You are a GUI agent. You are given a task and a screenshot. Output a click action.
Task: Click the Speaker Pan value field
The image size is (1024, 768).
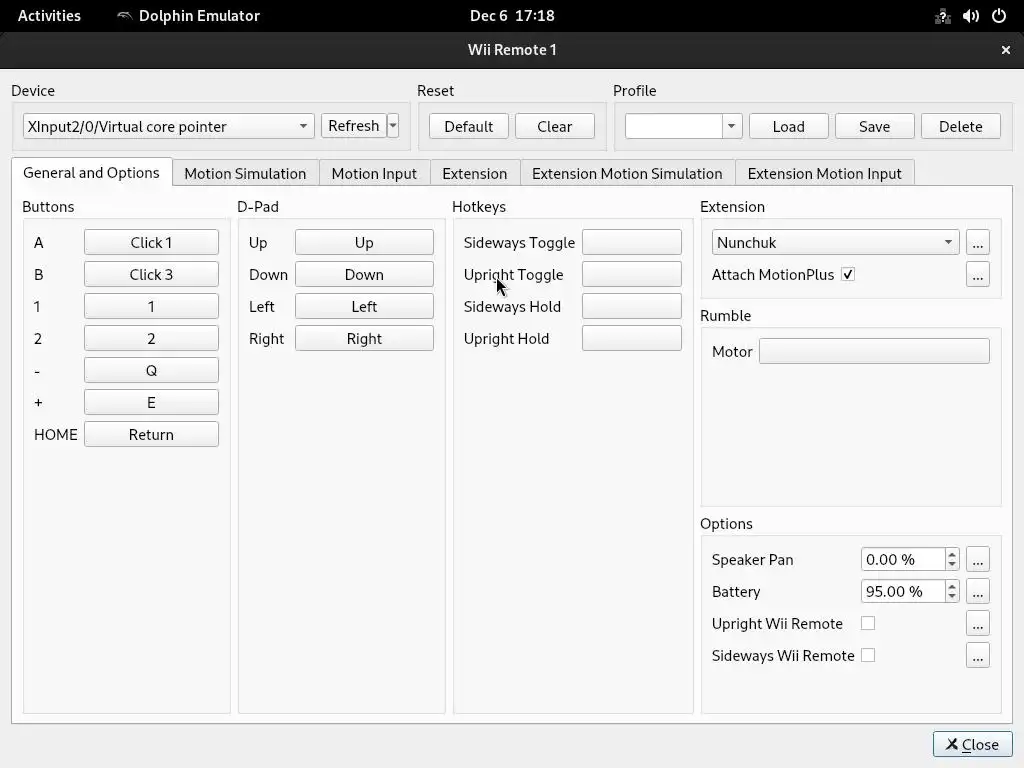tap(903, 559)
